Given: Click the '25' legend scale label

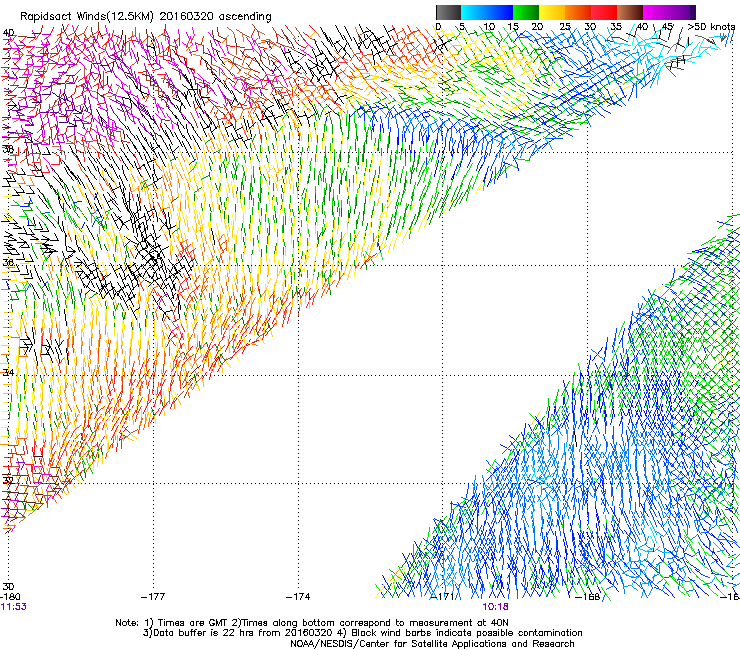Looking at the screenshot, I should click(565, 26).
